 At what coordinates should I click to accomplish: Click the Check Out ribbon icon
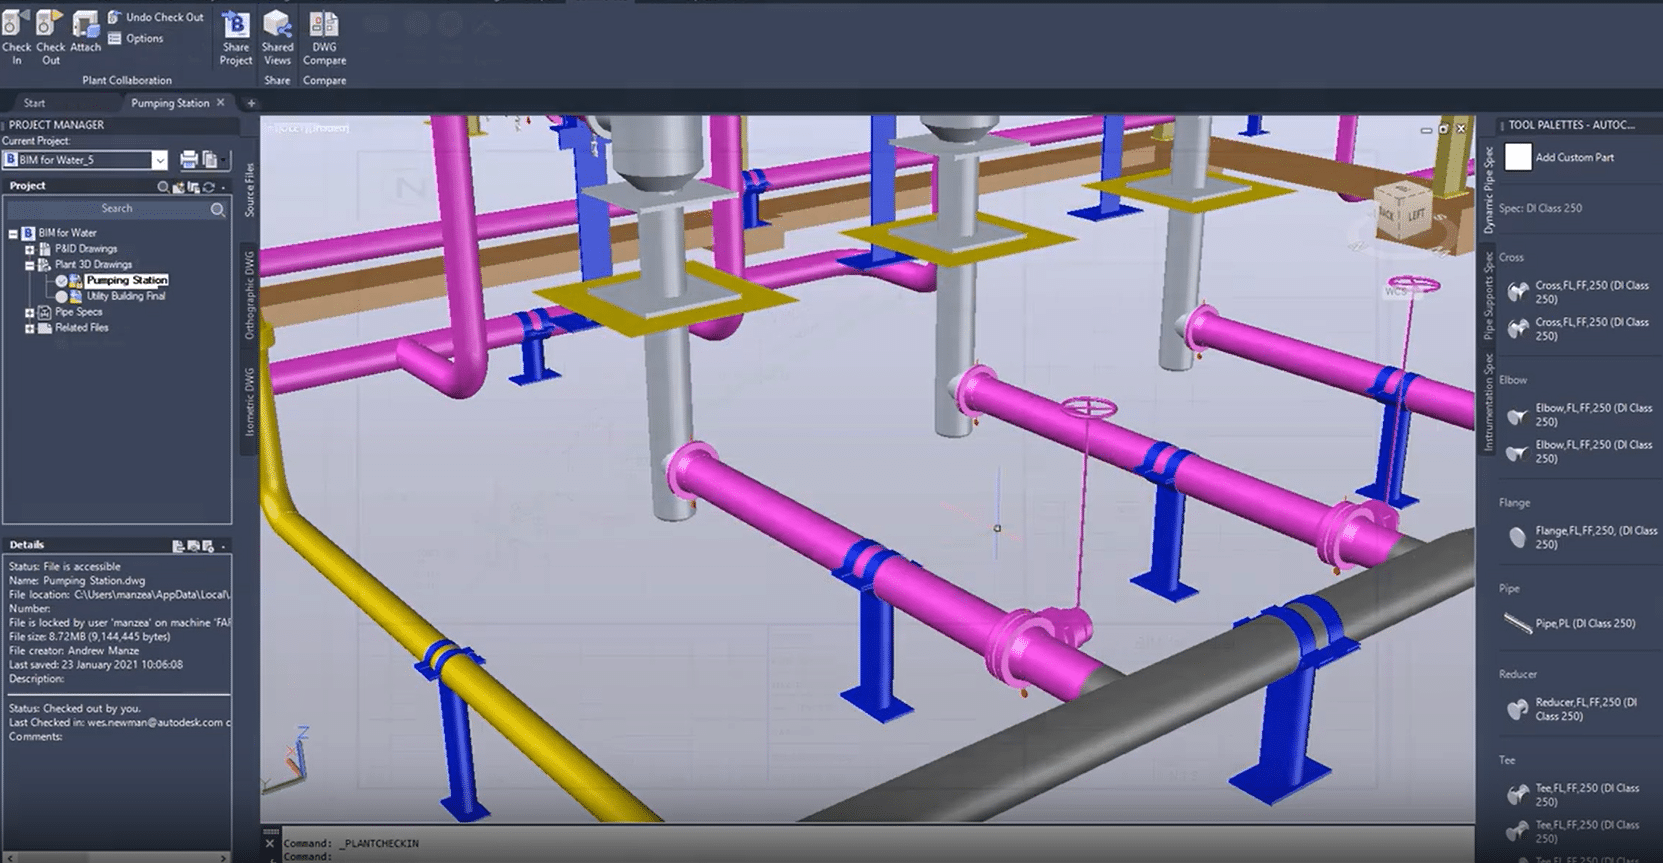pos(50,24)
